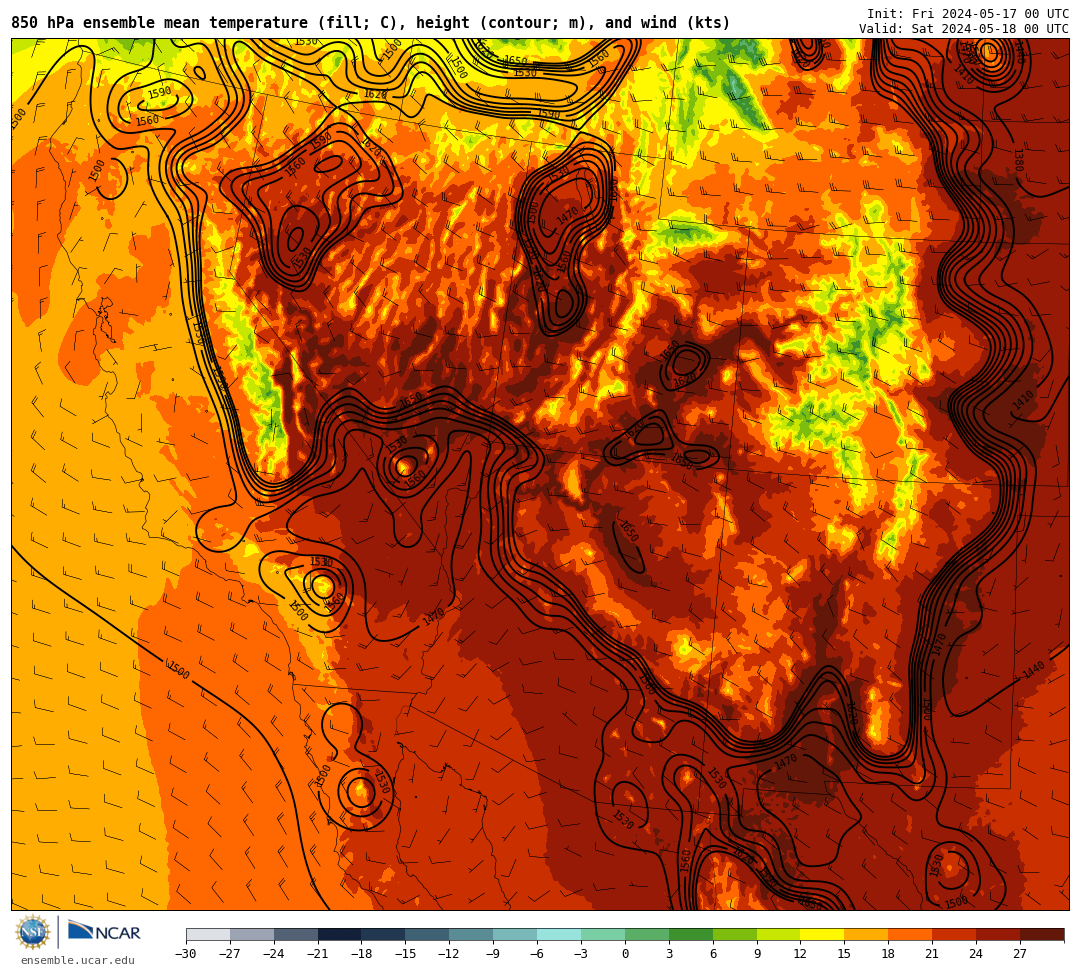Pick the −15 to −12 steel blue colorbar segment
The height and width of the screenshot is (973, 1080).
point(428,934)
